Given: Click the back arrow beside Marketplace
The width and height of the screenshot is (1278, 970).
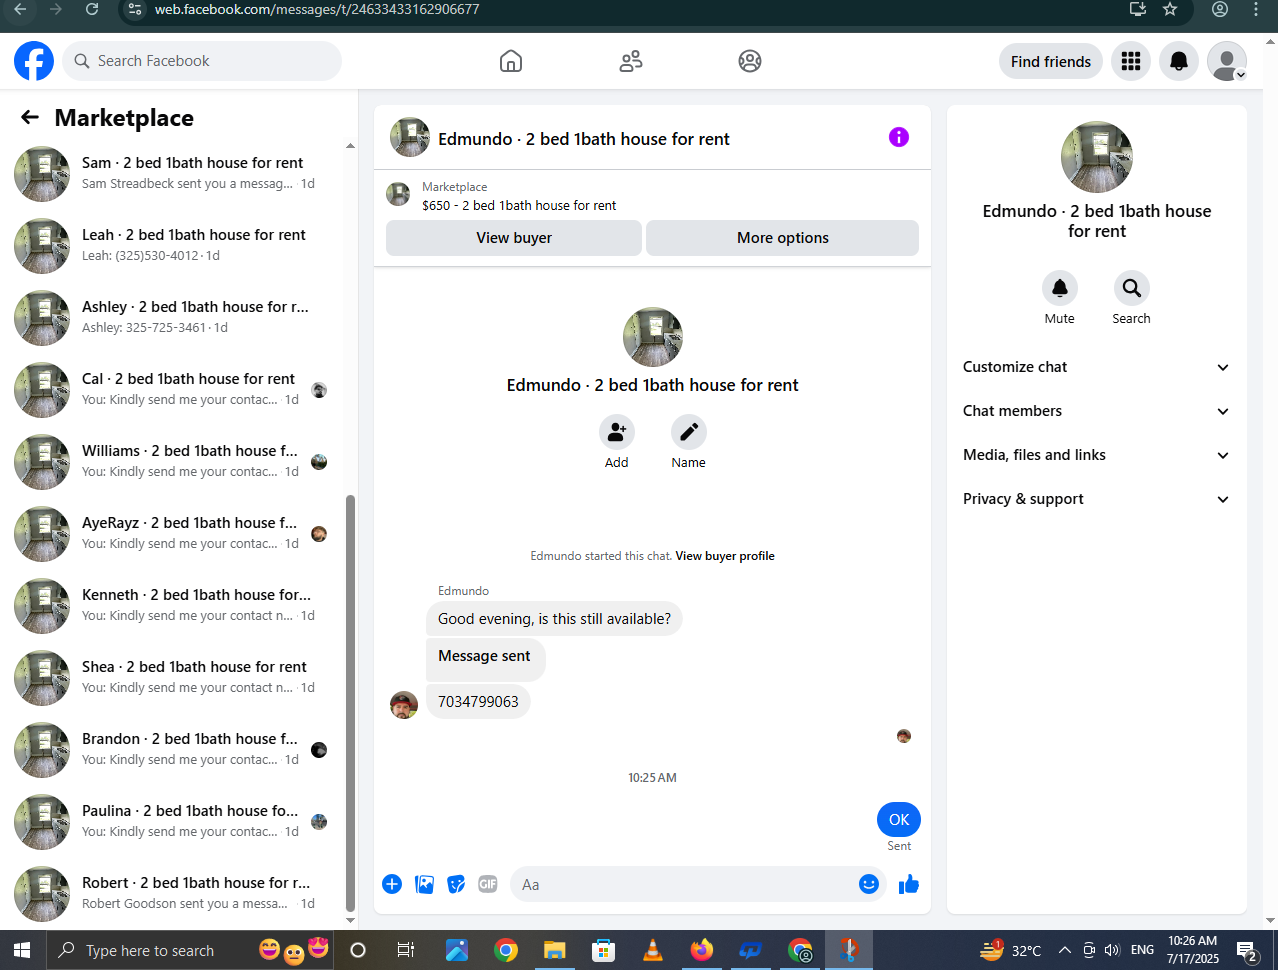Looking at the screenshot, I should pos(30,117).
